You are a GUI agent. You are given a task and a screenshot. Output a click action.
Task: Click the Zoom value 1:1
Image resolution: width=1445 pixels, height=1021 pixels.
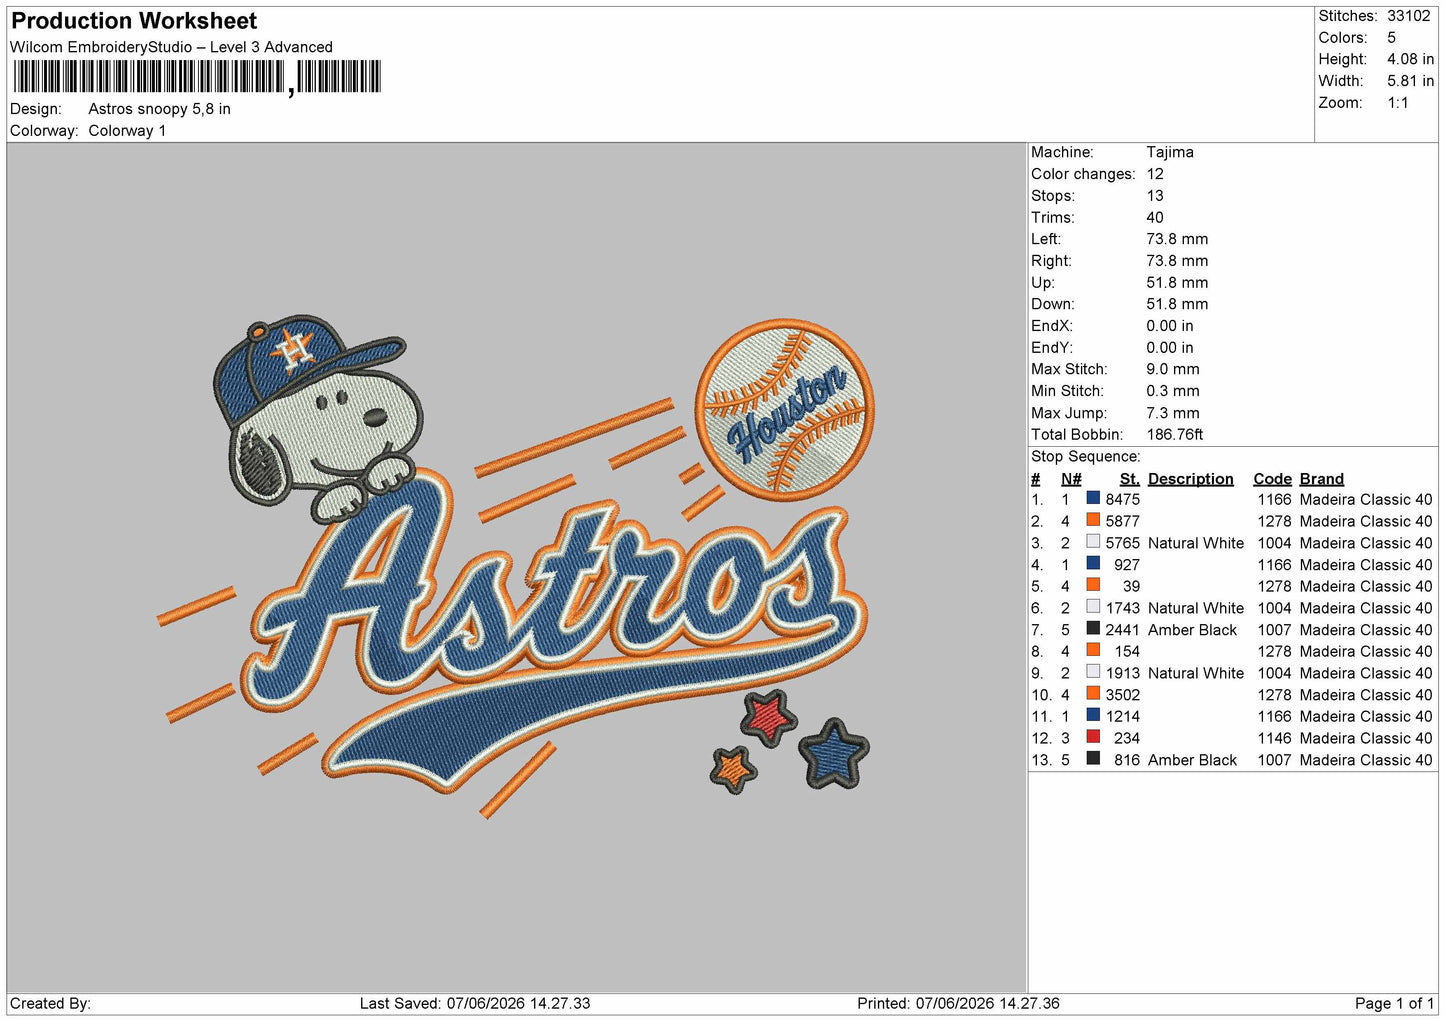(1397, 103)
